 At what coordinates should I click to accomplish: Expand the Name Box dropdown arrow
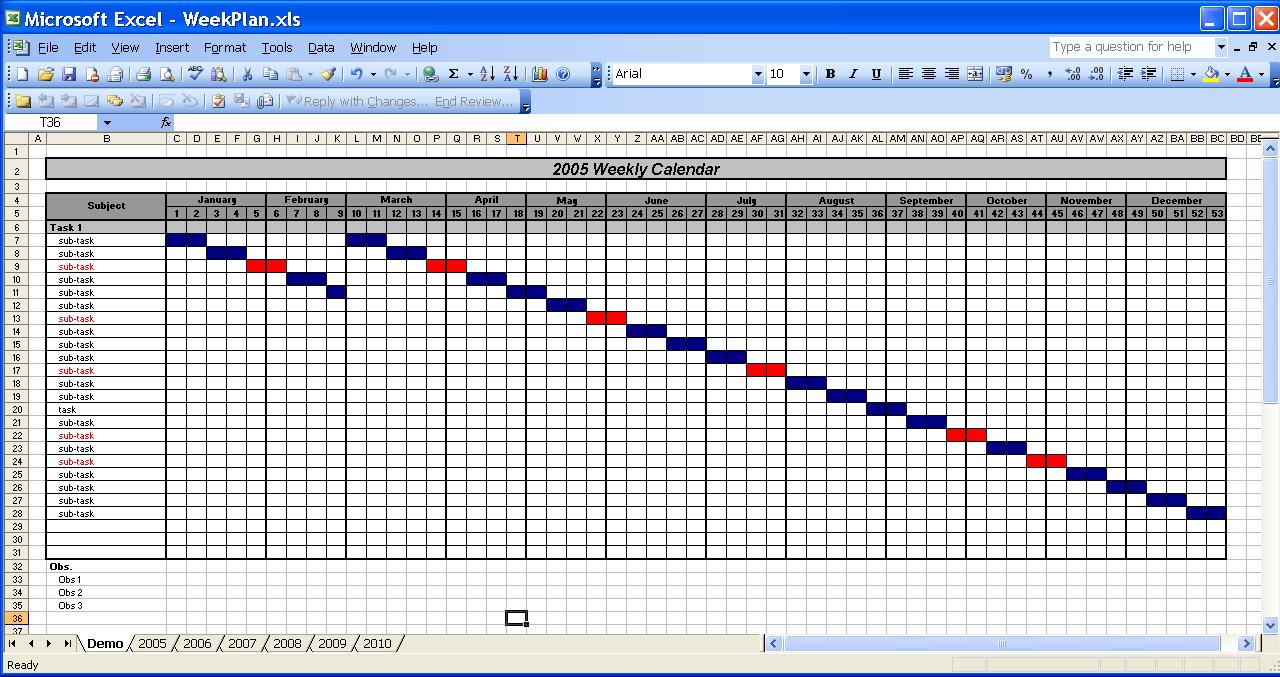[107, 122]
